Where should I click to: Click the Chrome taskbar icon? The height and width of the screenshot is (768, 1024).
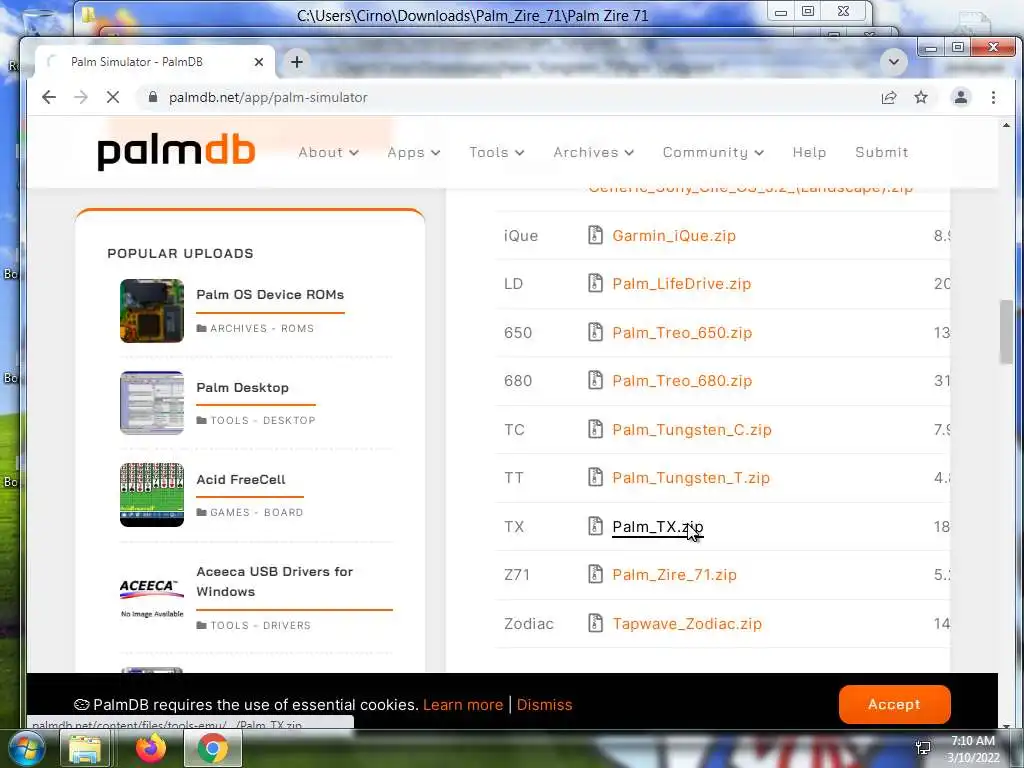tap(212, 748)
